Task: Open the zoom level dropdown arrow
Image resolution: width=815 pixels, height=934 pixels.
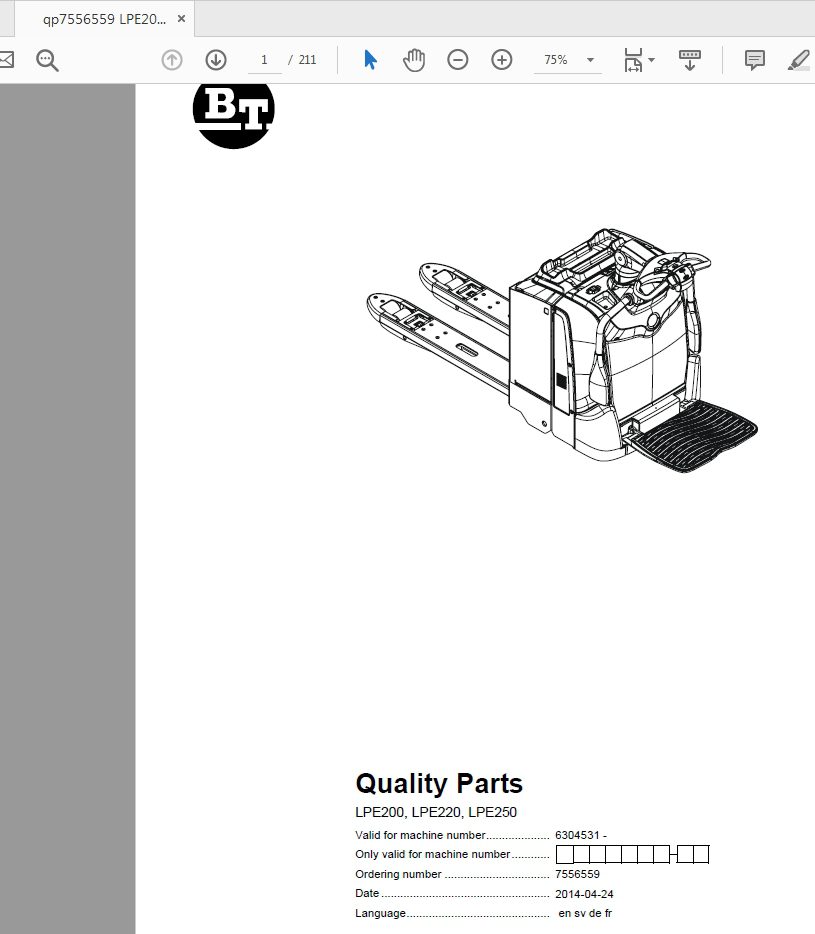Action: [590, 60]
